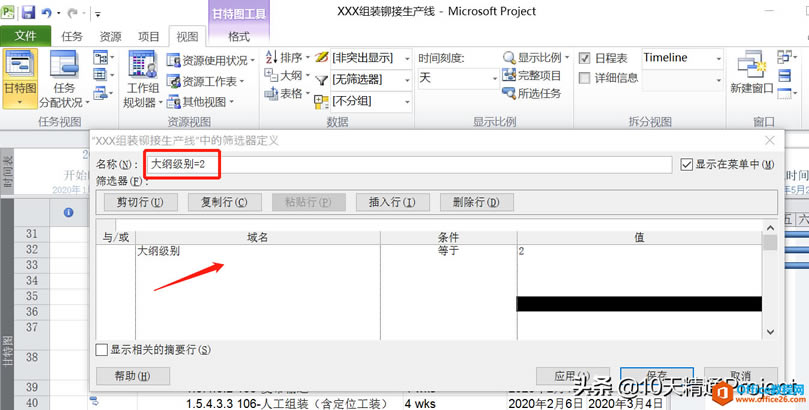Click the filter funnel icon
The width and height of the screenshot is (809, 410).
[321, 80]
